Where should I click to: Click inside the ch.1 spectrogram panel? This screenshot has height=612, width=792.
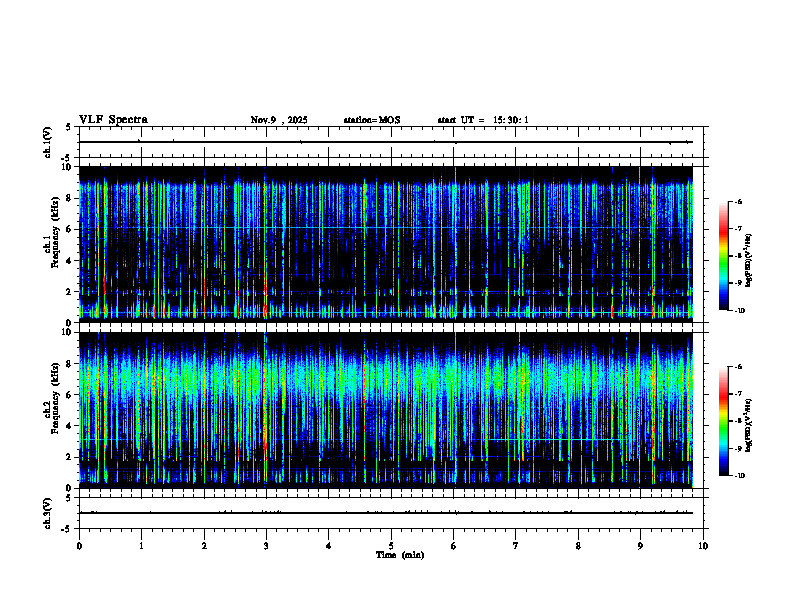(x=386, y=242)
